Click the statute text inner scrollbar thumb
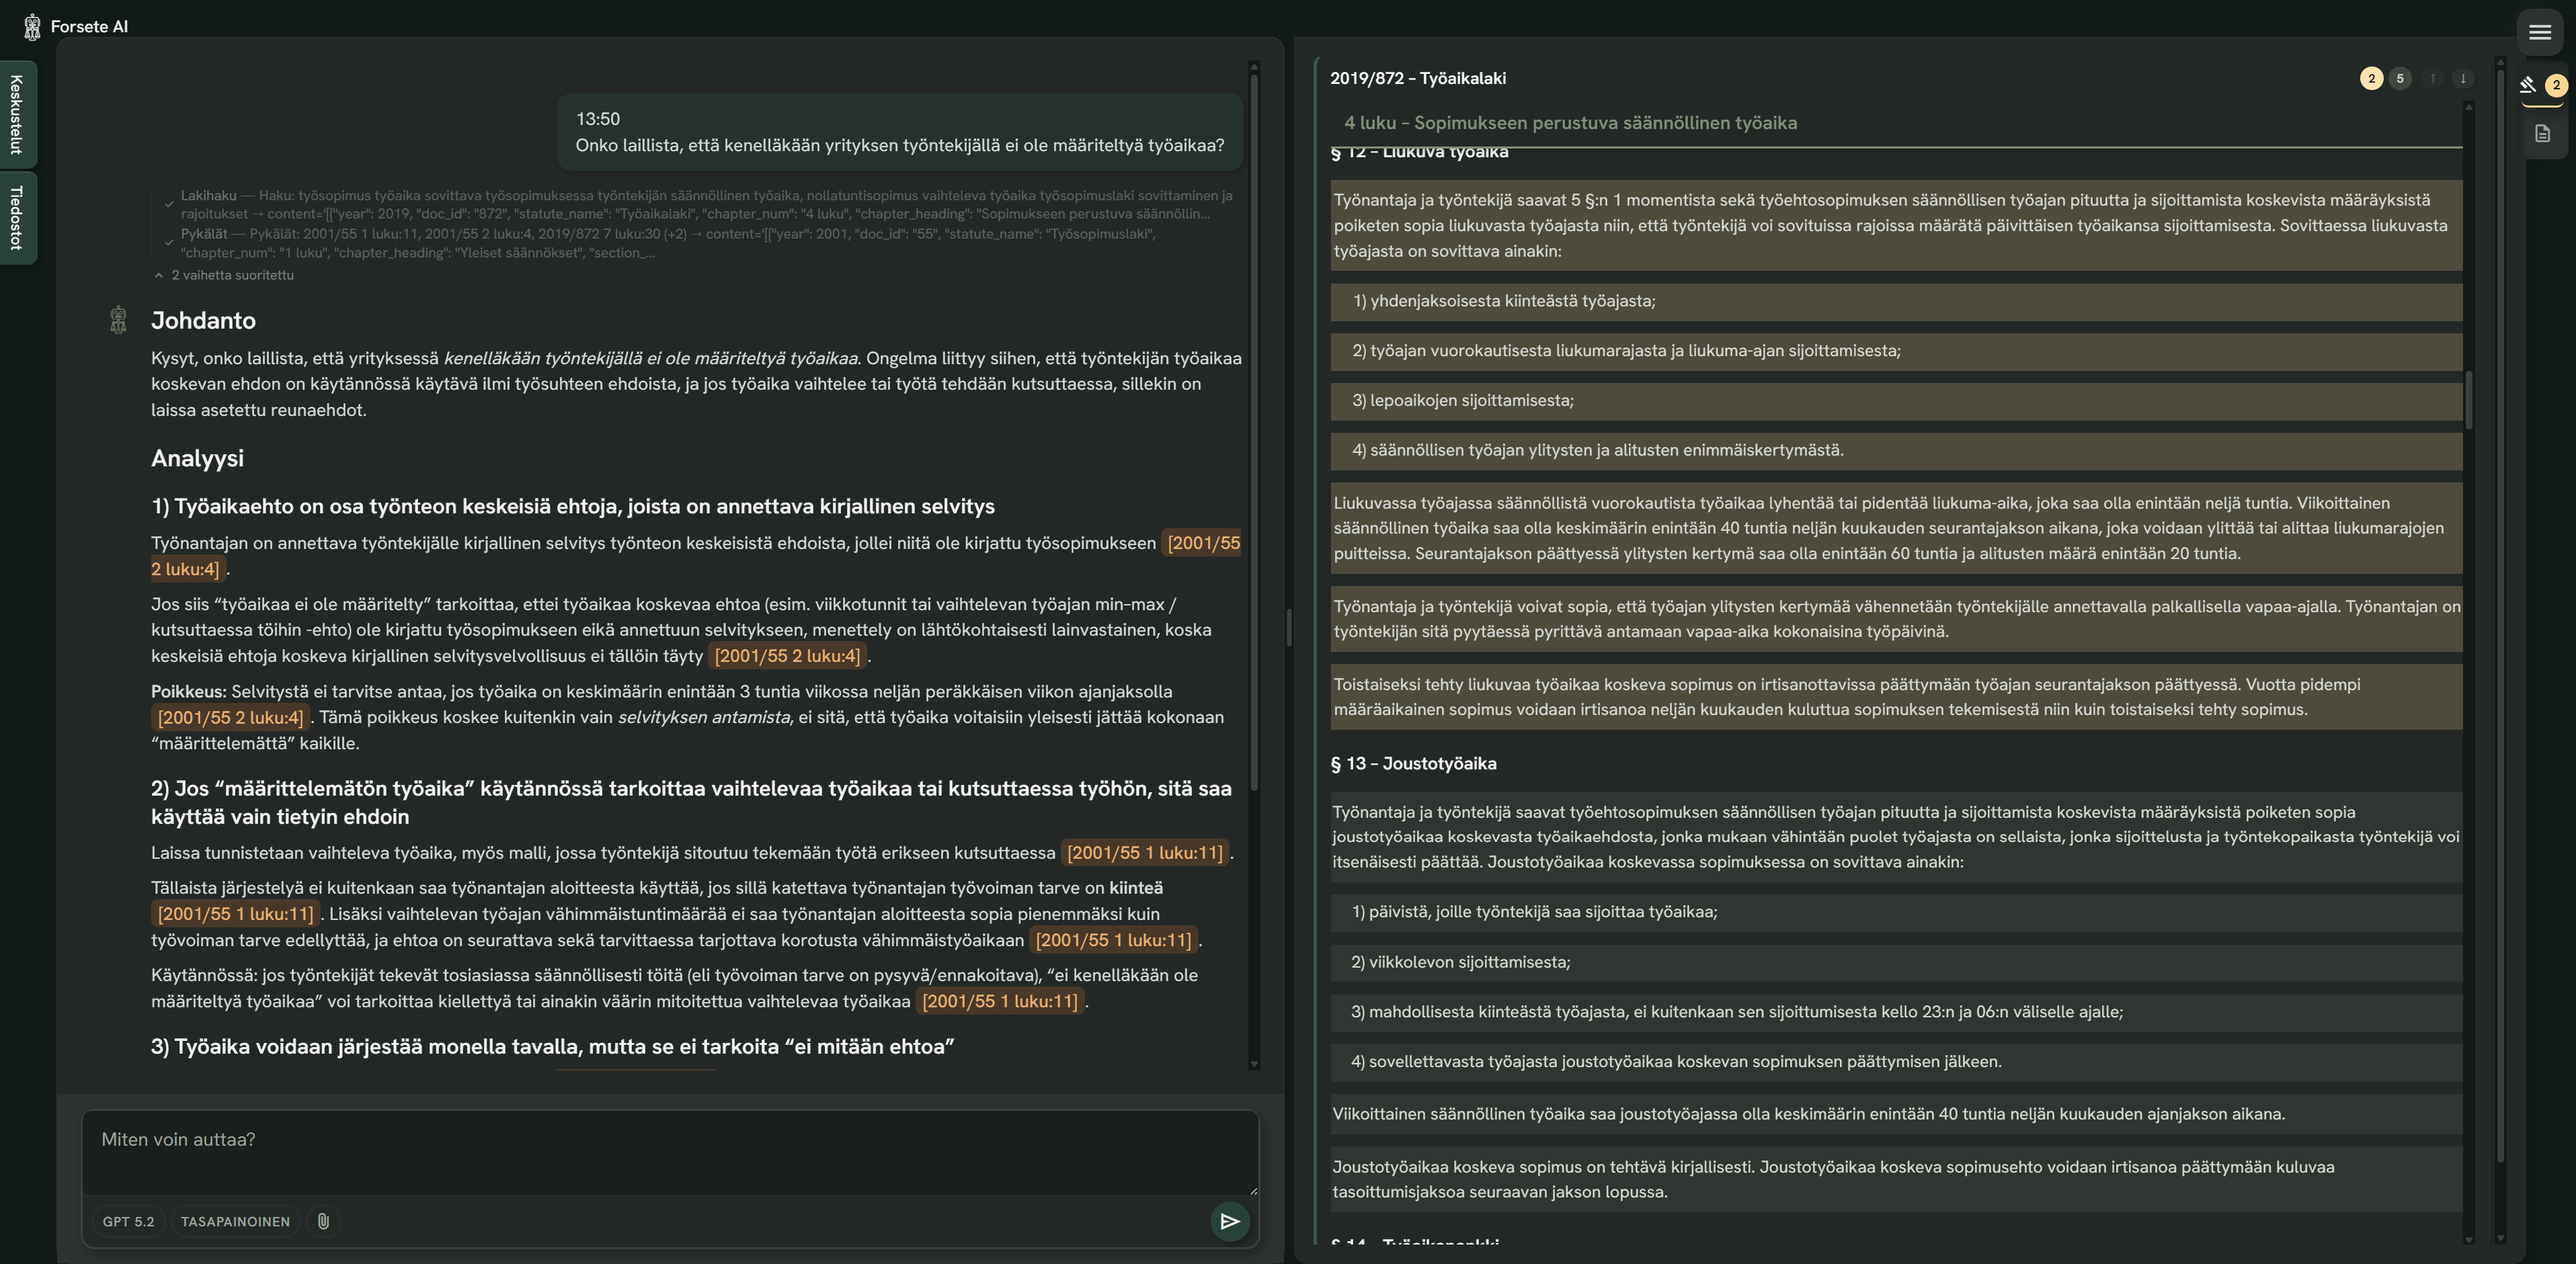2576x1264 pixels. click(2468, 400)
